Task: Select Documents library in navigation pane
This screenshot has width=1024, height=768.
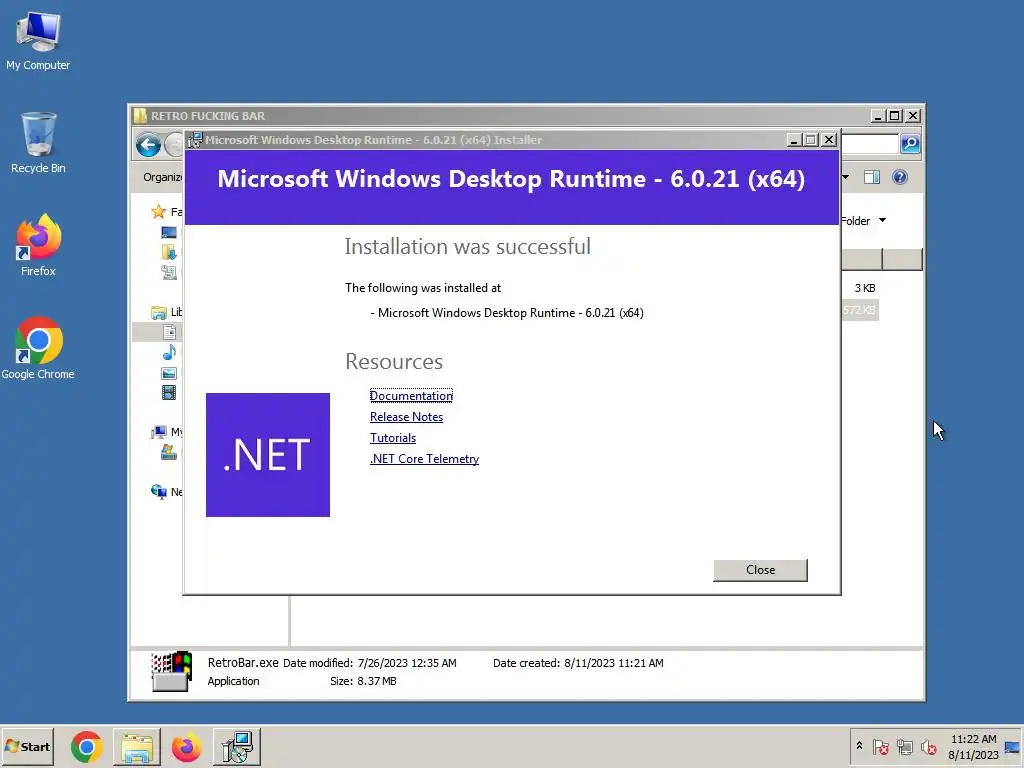Action: 169,332
